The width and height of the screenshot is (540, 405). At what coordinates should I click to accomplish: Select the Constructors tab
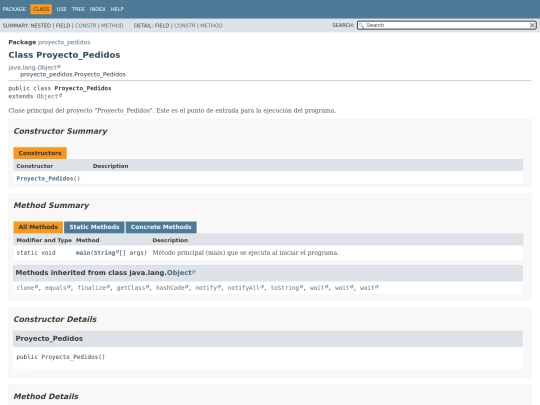click(x=40, y=153)
